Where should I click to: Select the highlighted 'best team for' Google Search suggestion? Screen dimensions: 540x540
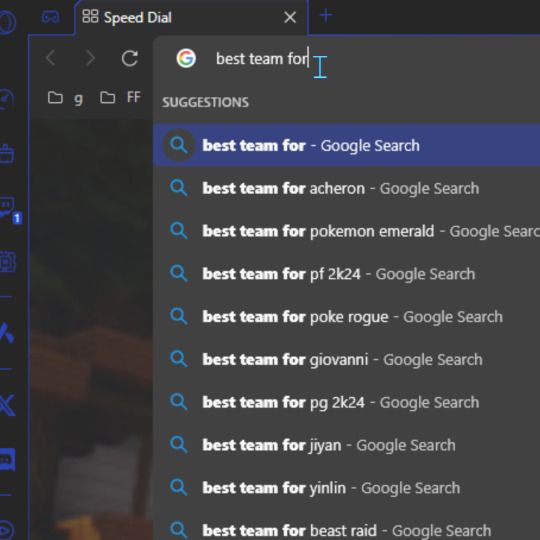346,145
